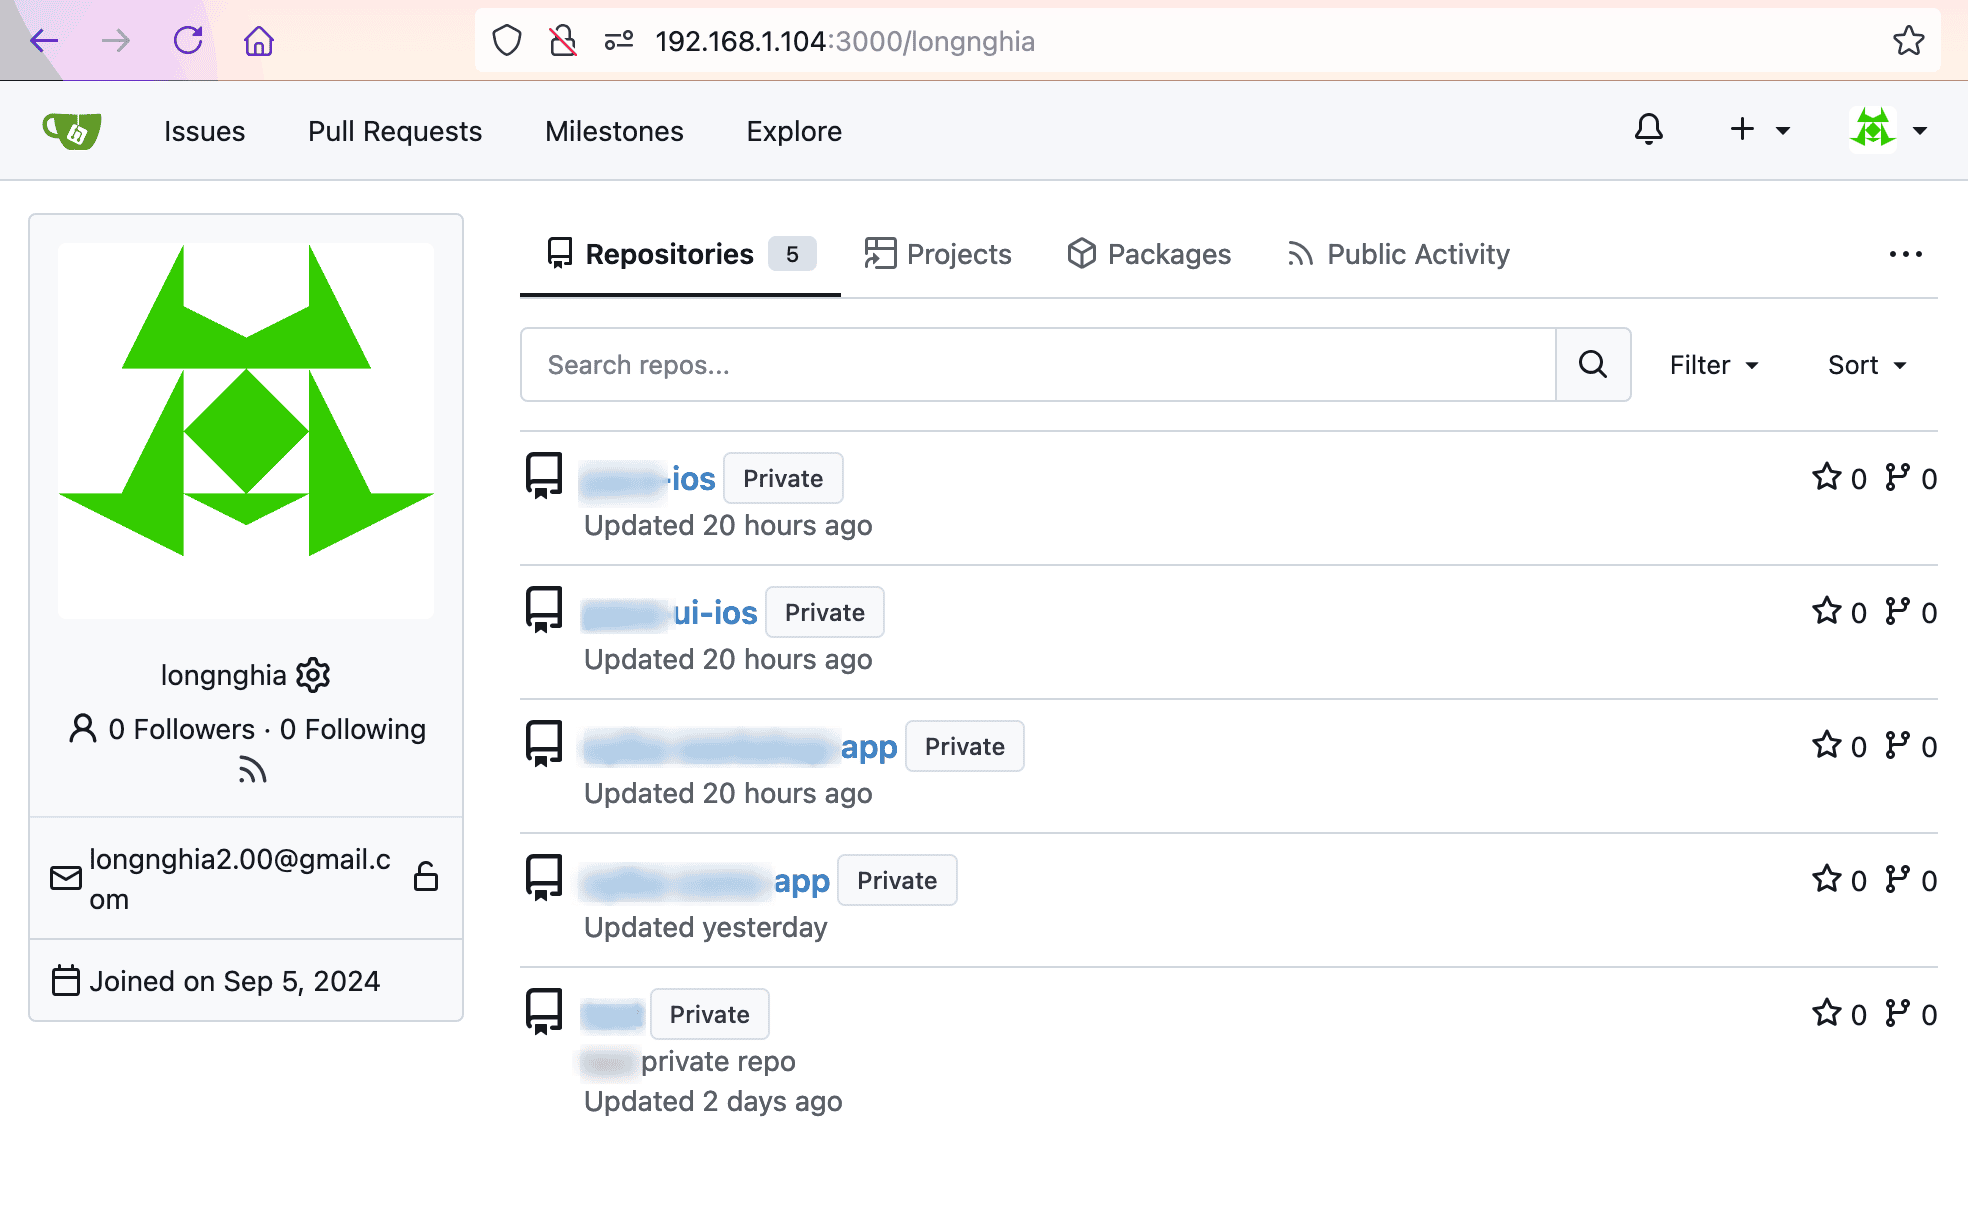View the 0 Followers list
Screen dimensions: 1968x1206
click(x=181, y=729)
